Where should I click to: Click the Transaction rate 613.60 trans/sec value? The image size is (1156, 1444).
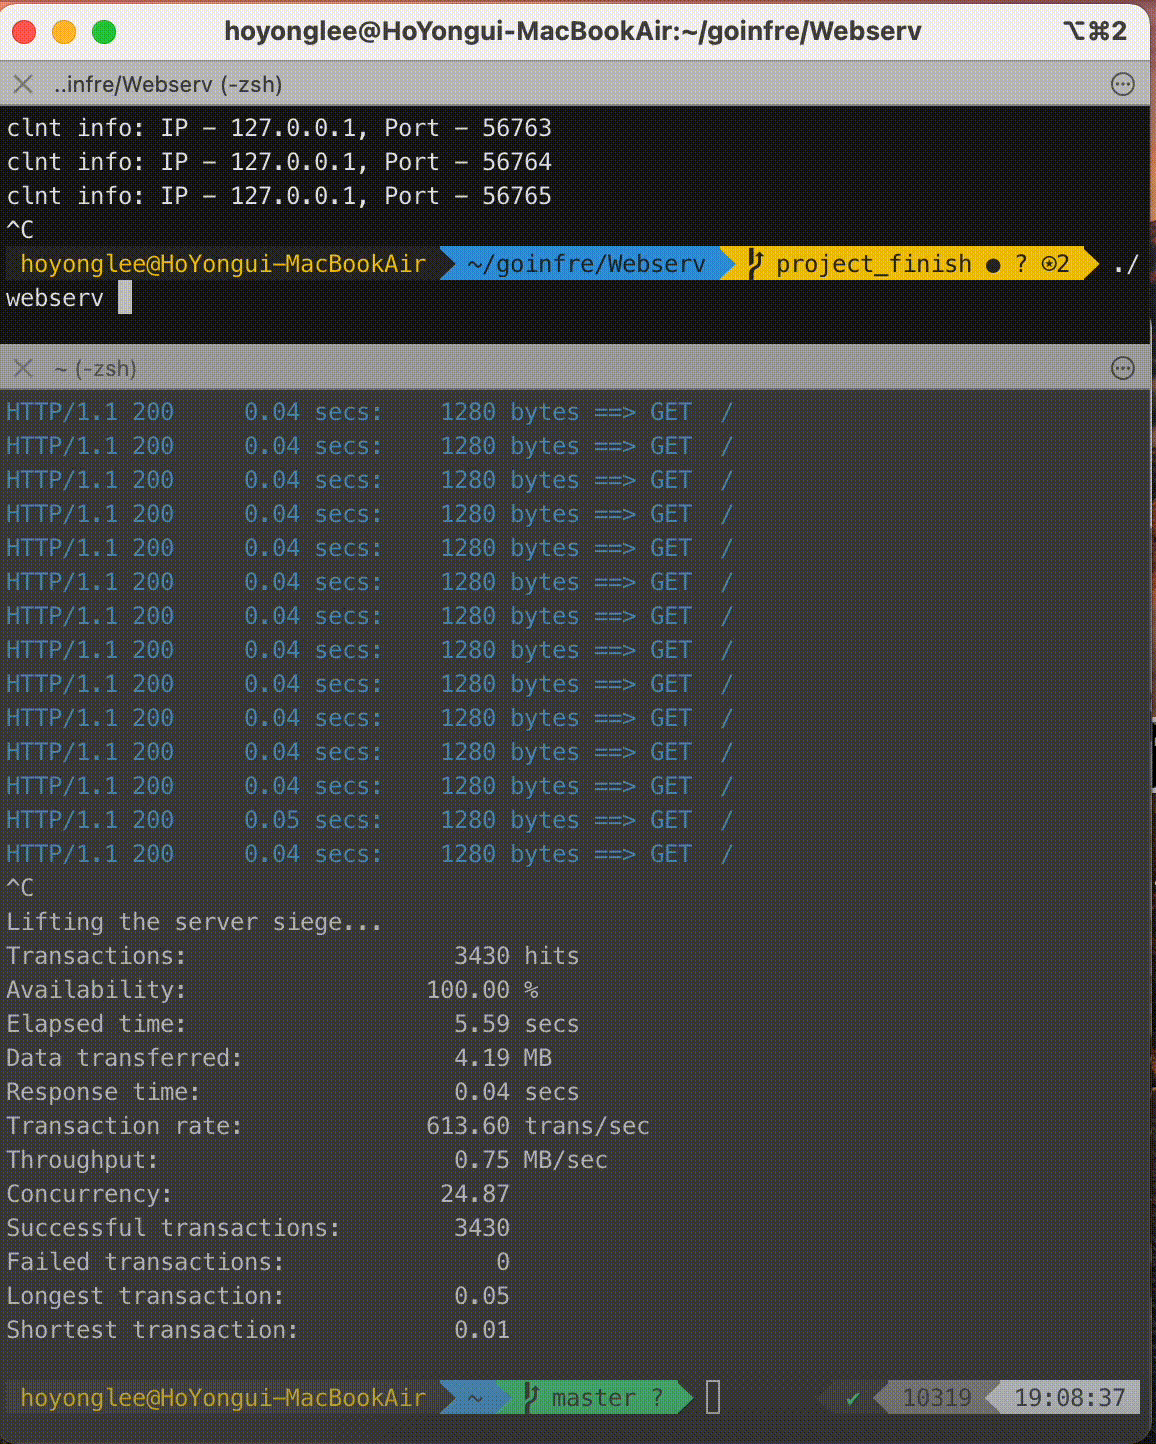[538, 1126]
